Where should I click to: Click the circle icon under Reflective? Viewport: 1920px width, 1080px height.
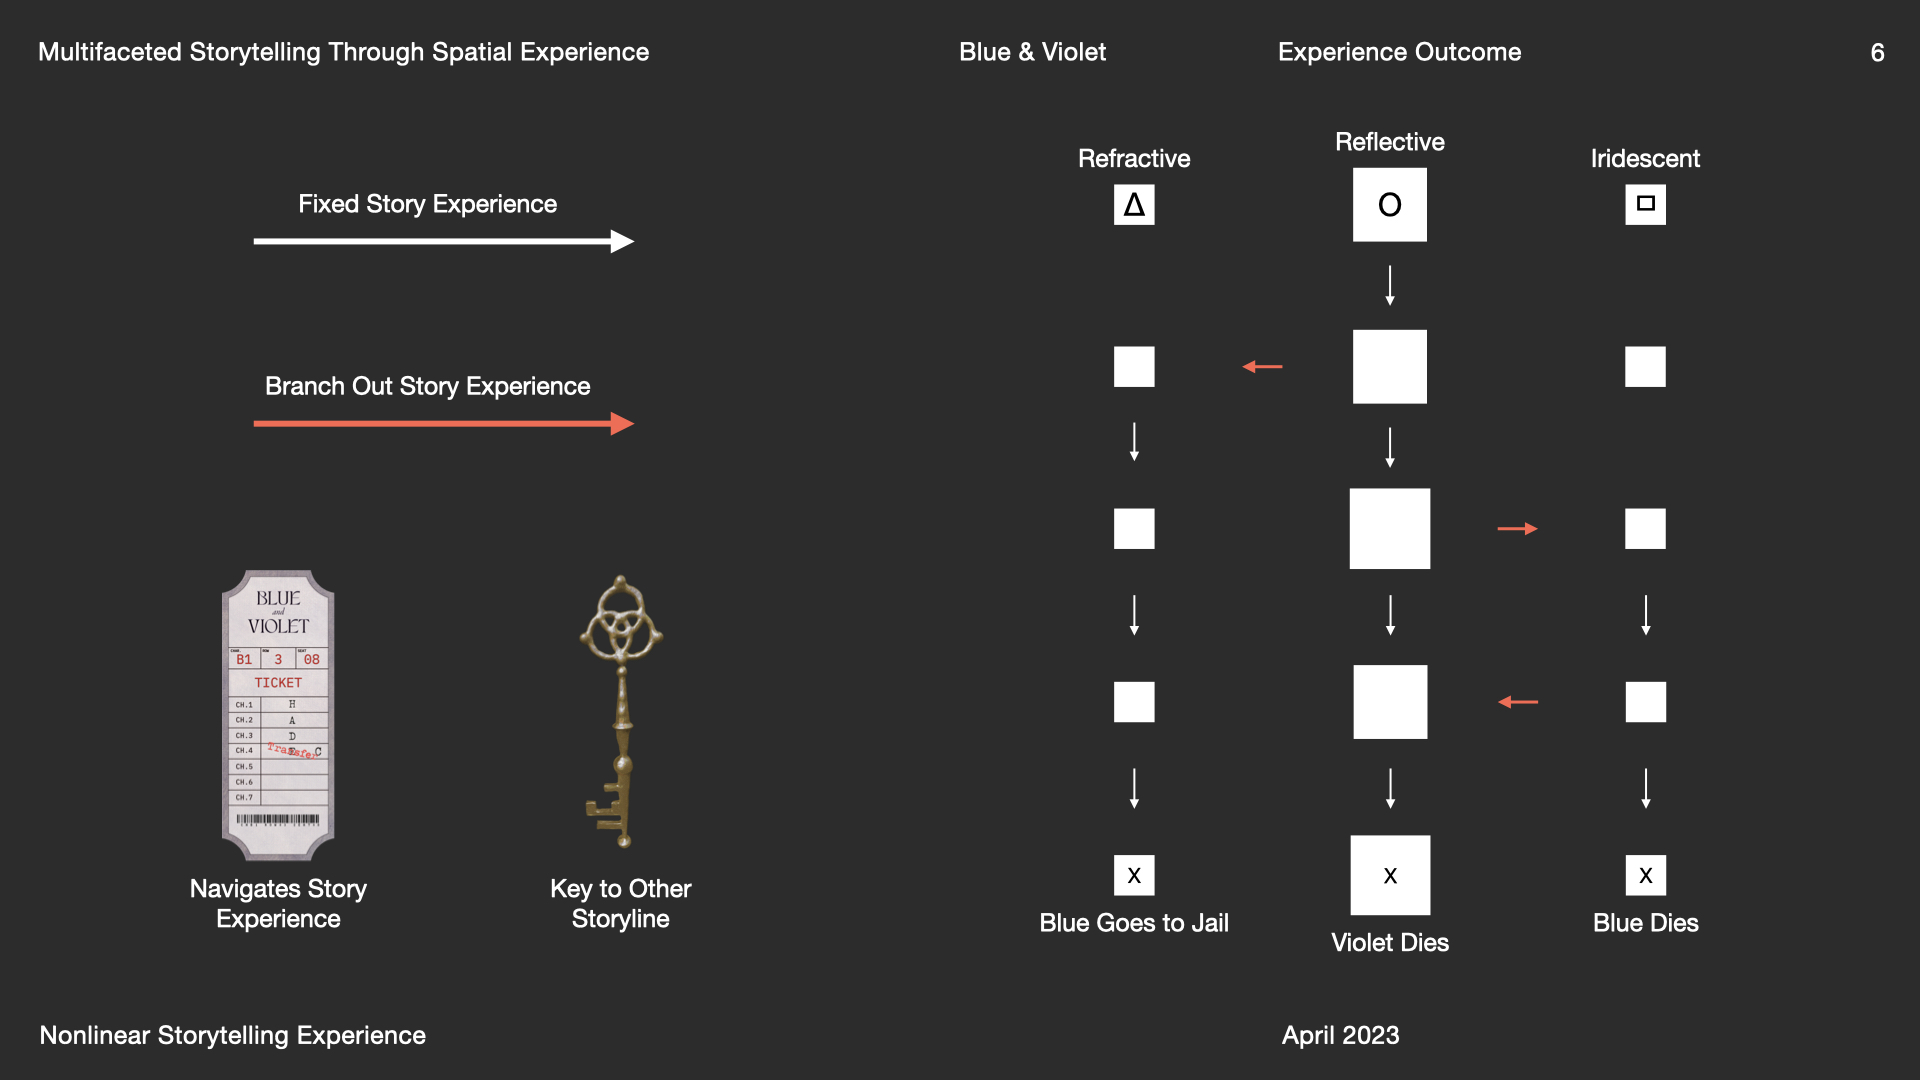click(1389, 205)
